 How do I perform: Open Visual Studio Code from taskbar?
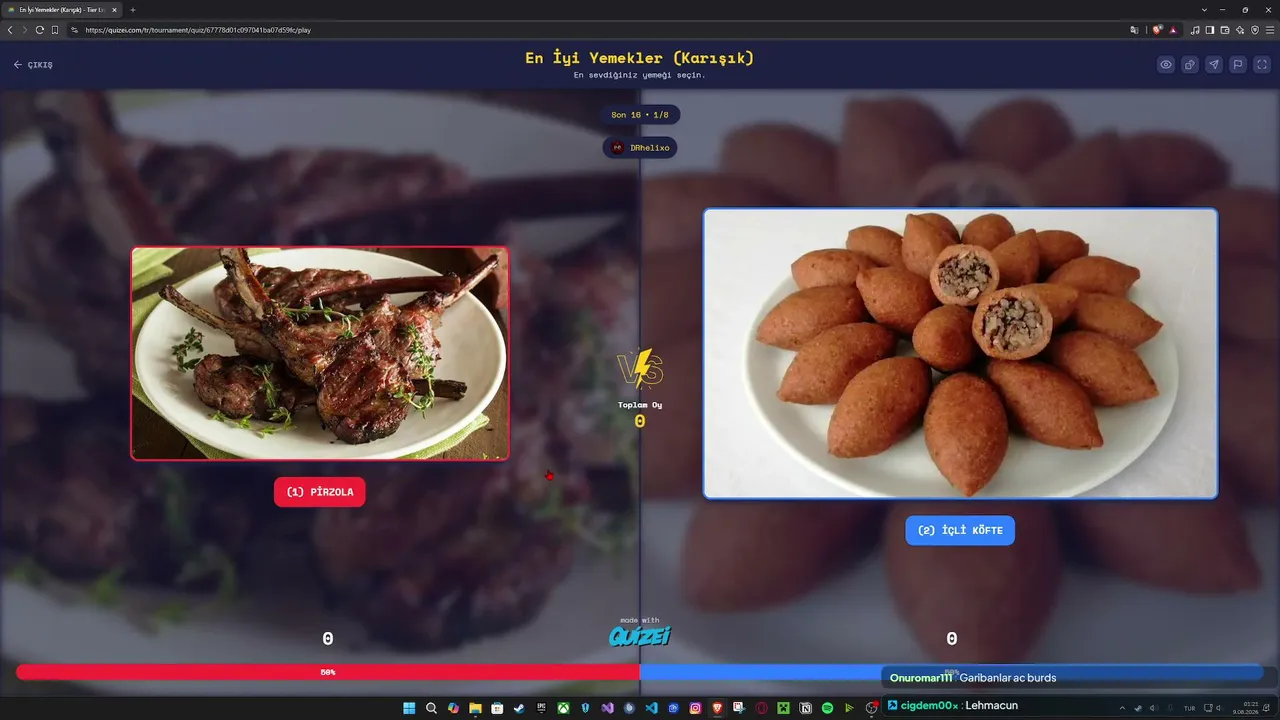651,708
